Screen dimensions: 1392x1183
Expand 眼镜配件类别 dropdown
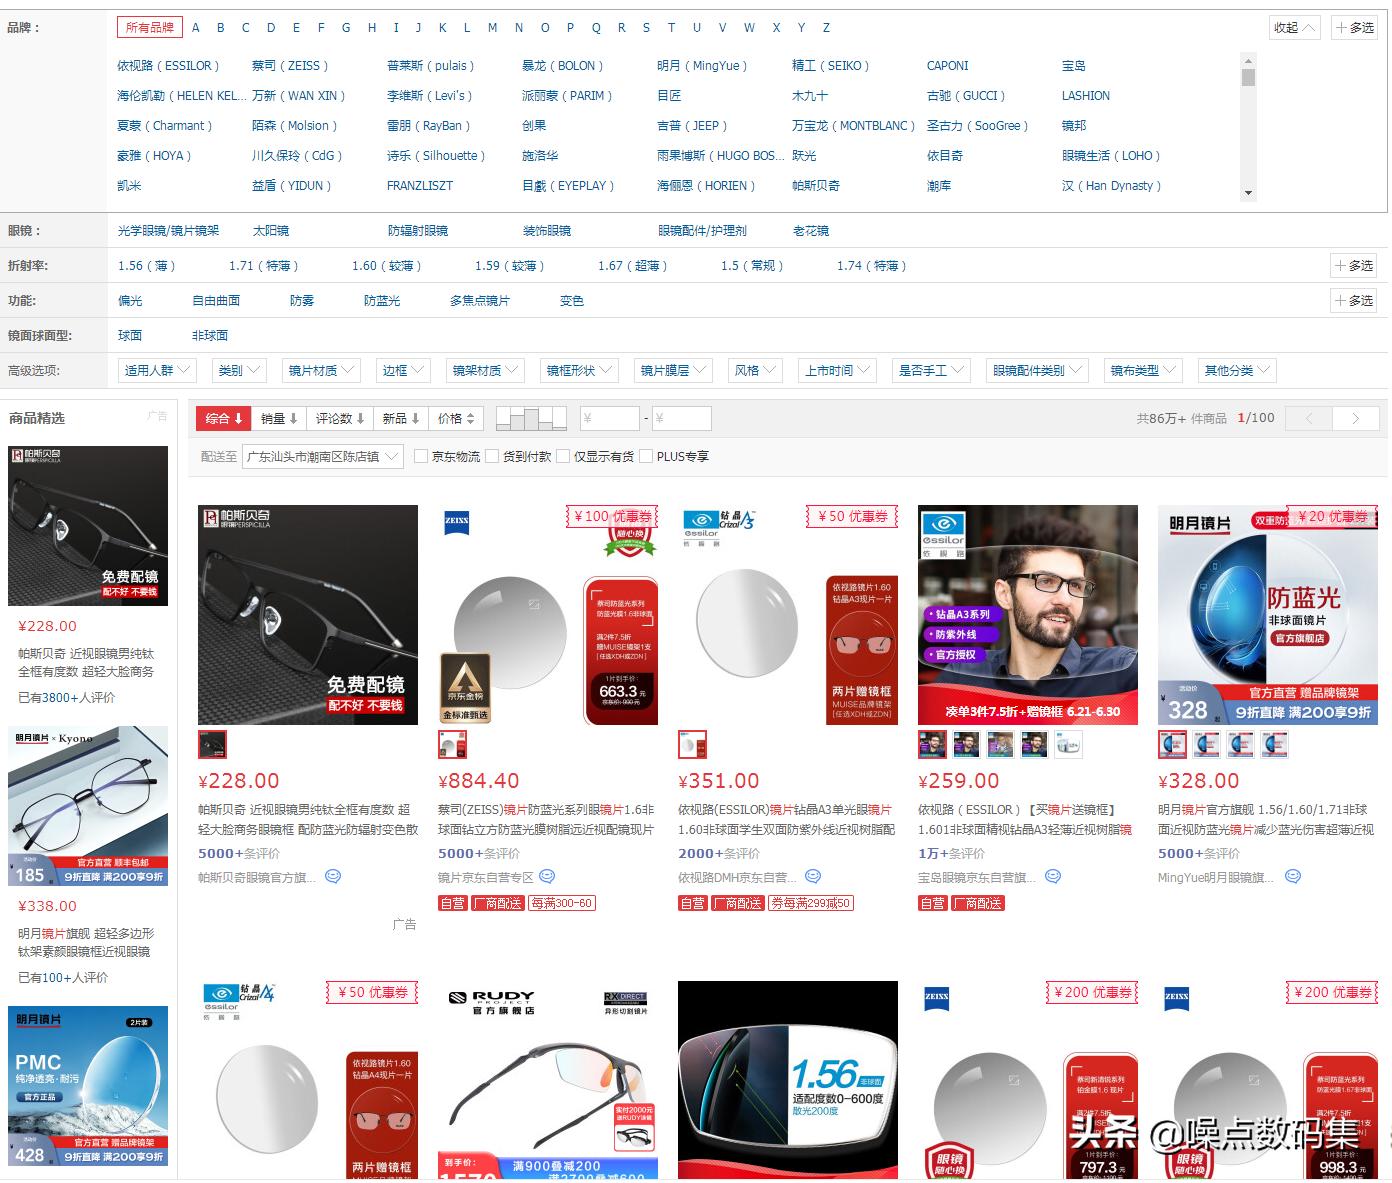(x=1038, y=371)
